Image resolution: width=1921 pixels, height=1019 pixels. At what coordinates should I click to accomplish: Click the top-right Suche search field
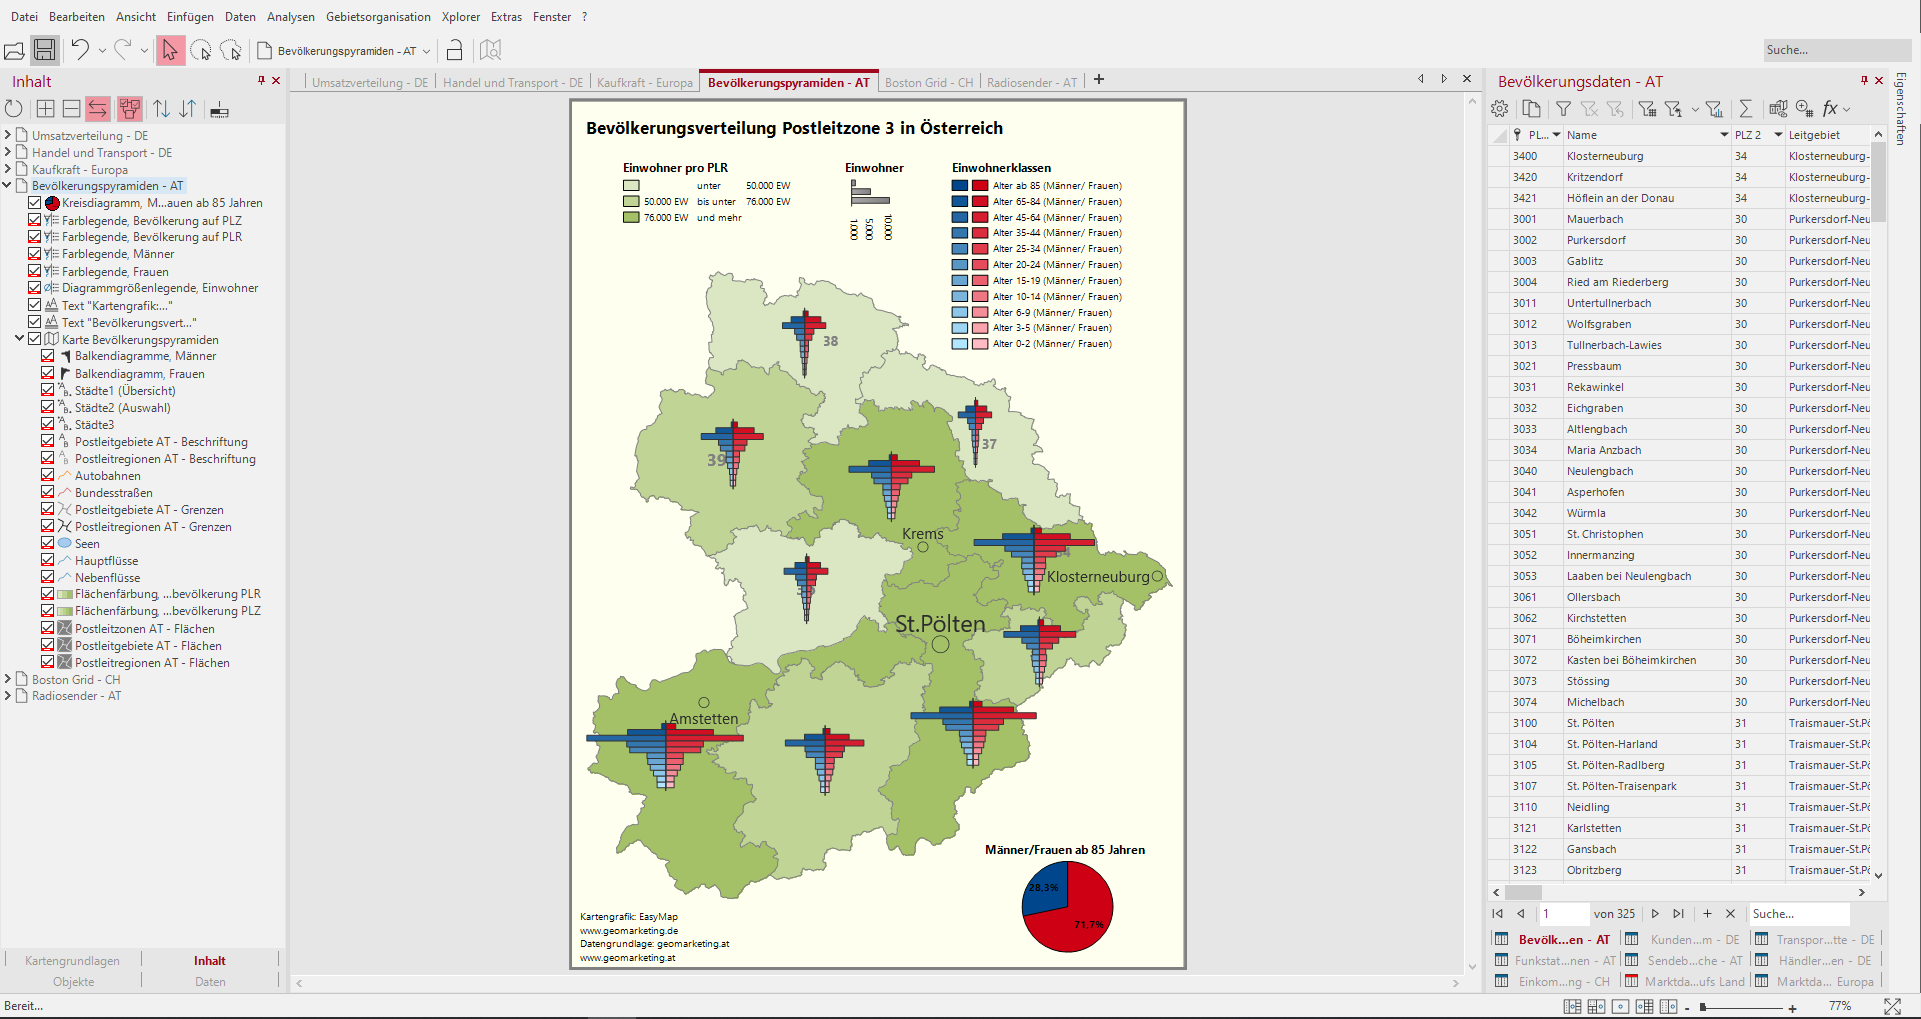(x=1837, y=50)
